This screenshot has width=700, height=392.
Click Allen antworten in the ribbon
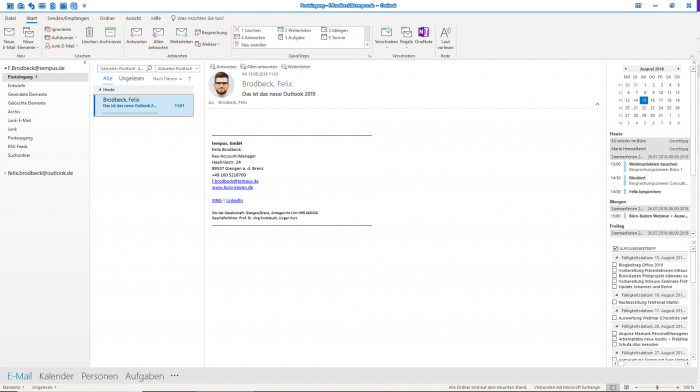158,38
